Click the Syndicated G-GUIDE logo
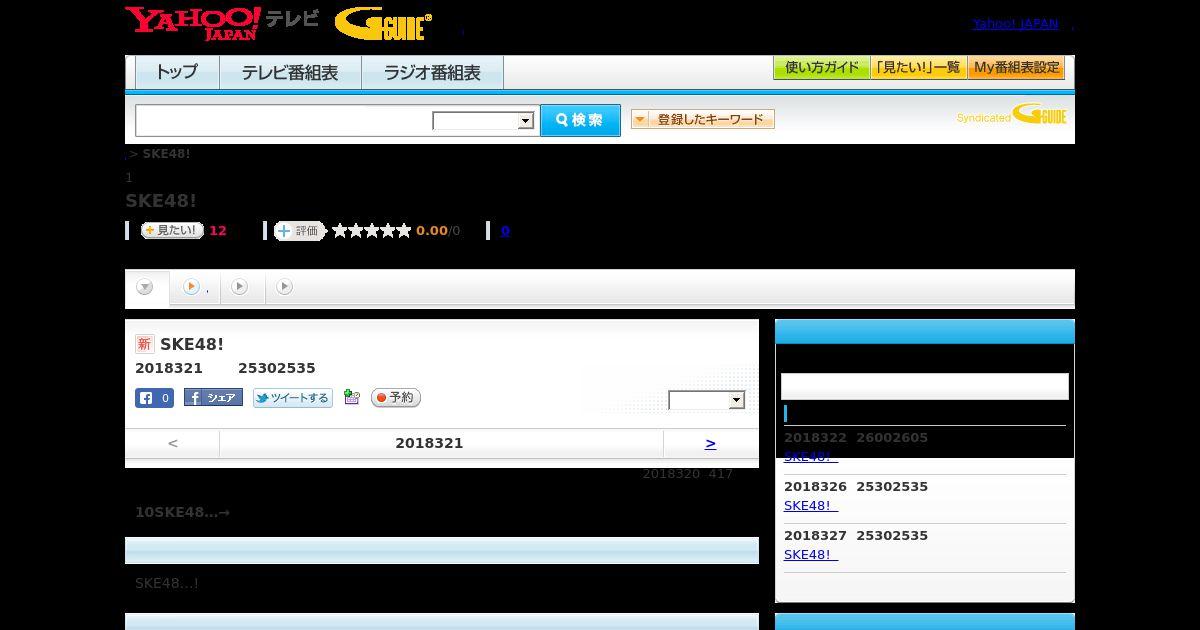This screenshot has height=630, width=1200. pos(1011,115)
